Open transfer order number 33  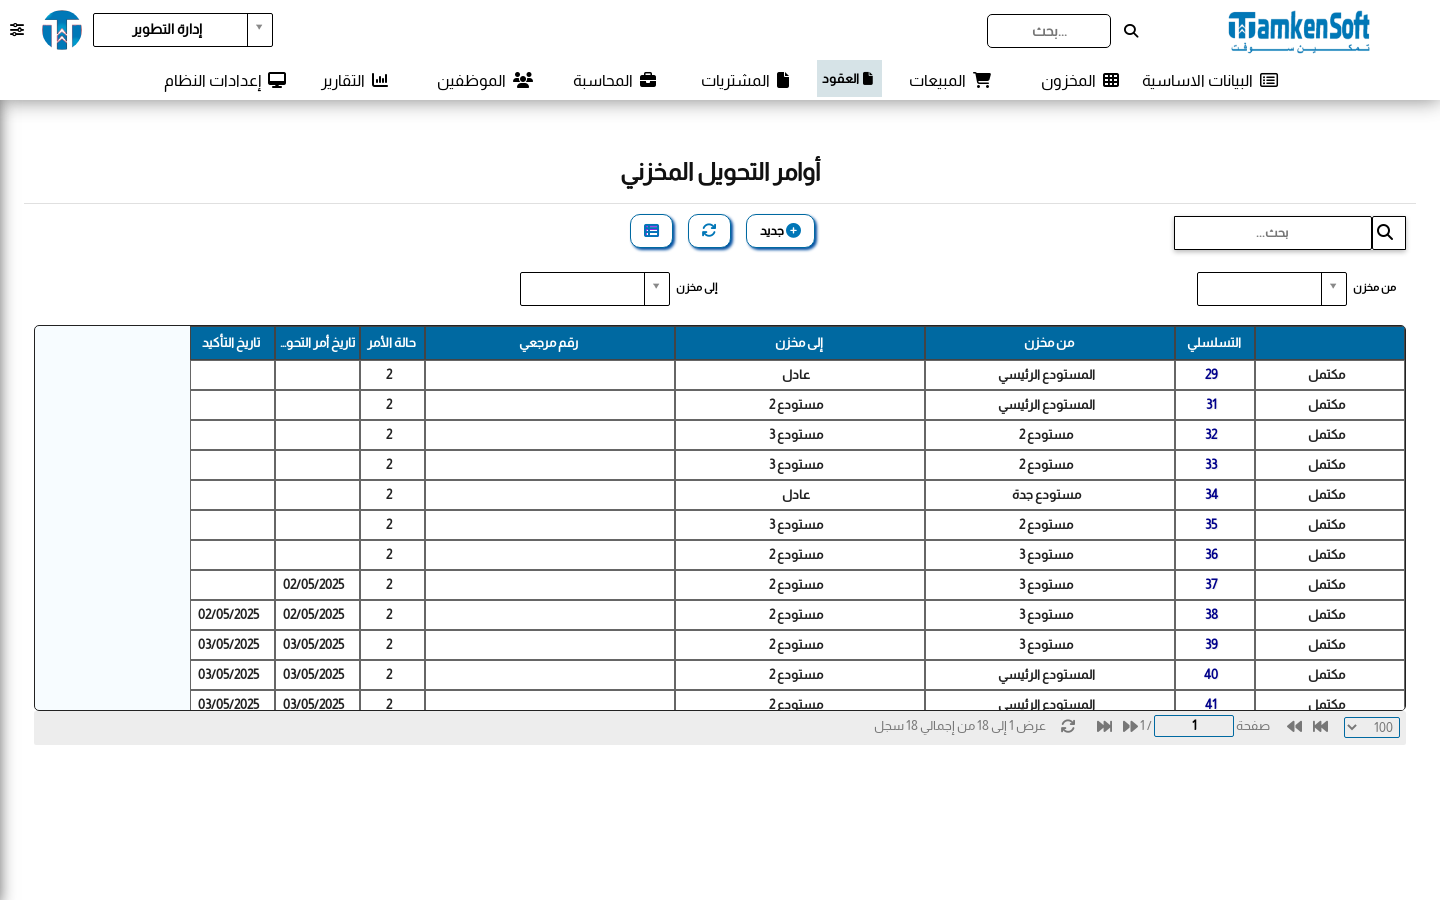click(1211, 464)
